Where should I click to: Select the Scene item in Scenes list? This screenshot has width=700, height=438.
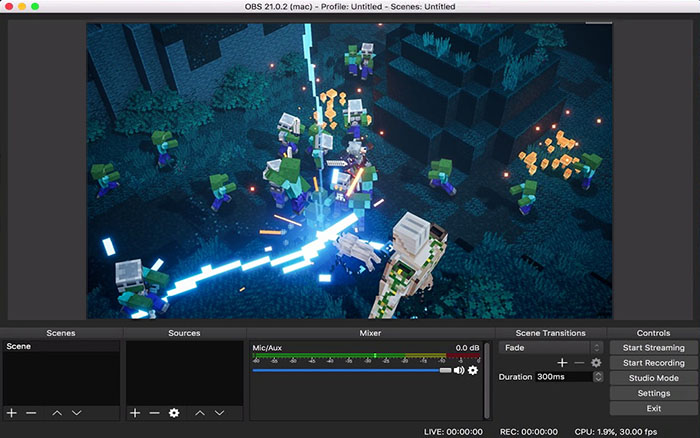point(61,346)
